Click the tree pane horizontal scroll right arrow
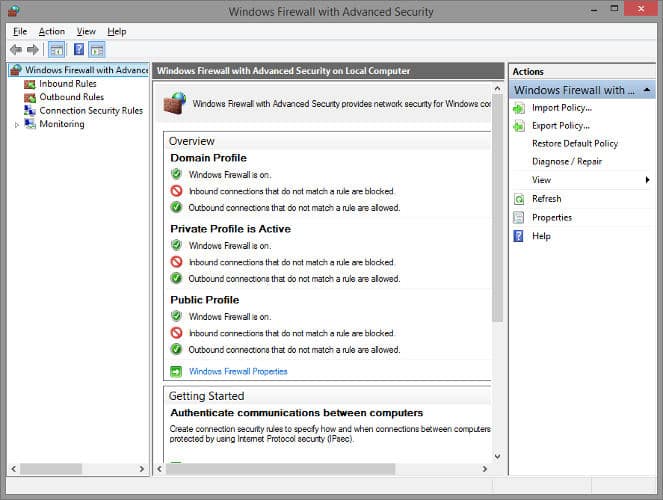 (x=142, y=469)
